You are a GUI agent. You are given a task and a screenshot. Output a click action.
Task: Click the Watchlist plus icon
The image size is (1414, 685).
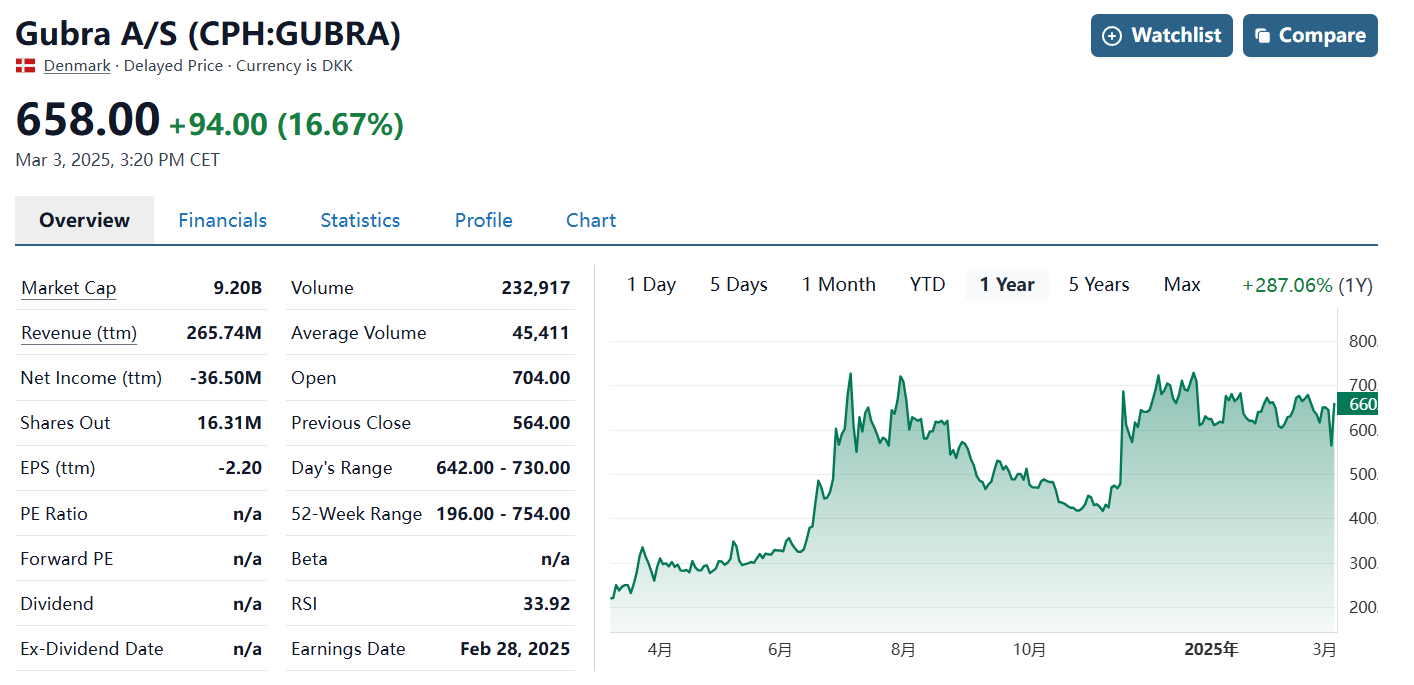(1112, 36)
